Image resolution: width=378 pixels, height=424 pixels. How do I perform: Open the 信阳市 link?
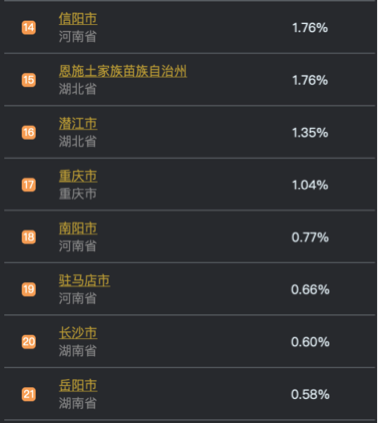[x=78, y=18]
